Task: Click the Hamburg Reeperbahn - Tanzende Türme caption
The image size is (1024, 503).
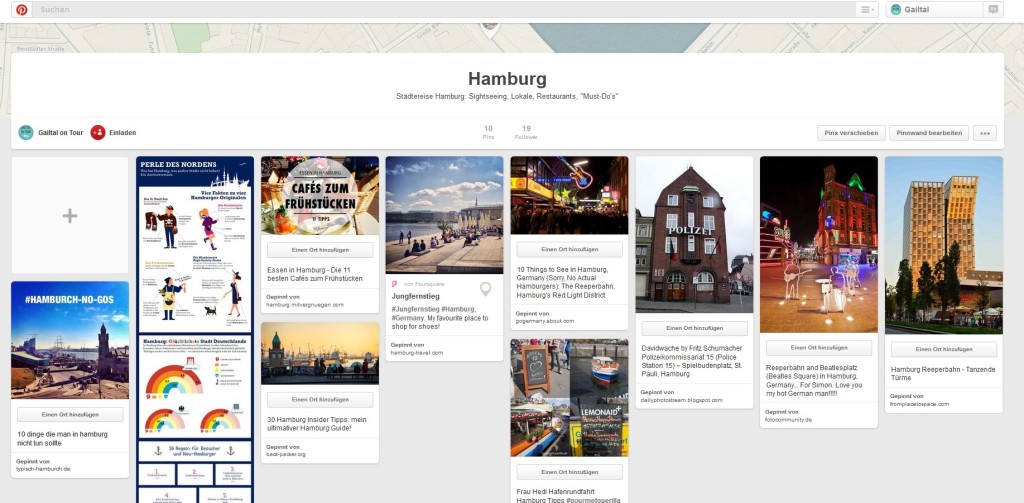Action: click(x=943, y=374)
